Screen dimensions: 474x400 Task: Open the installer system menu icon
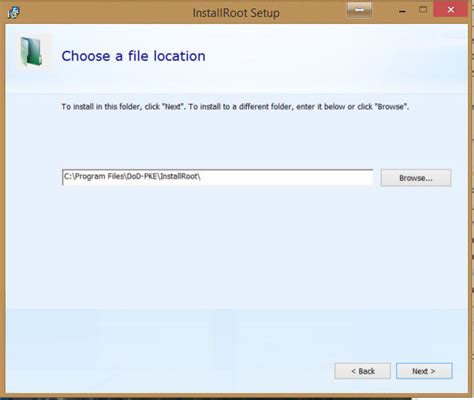(x=14, y=12)
